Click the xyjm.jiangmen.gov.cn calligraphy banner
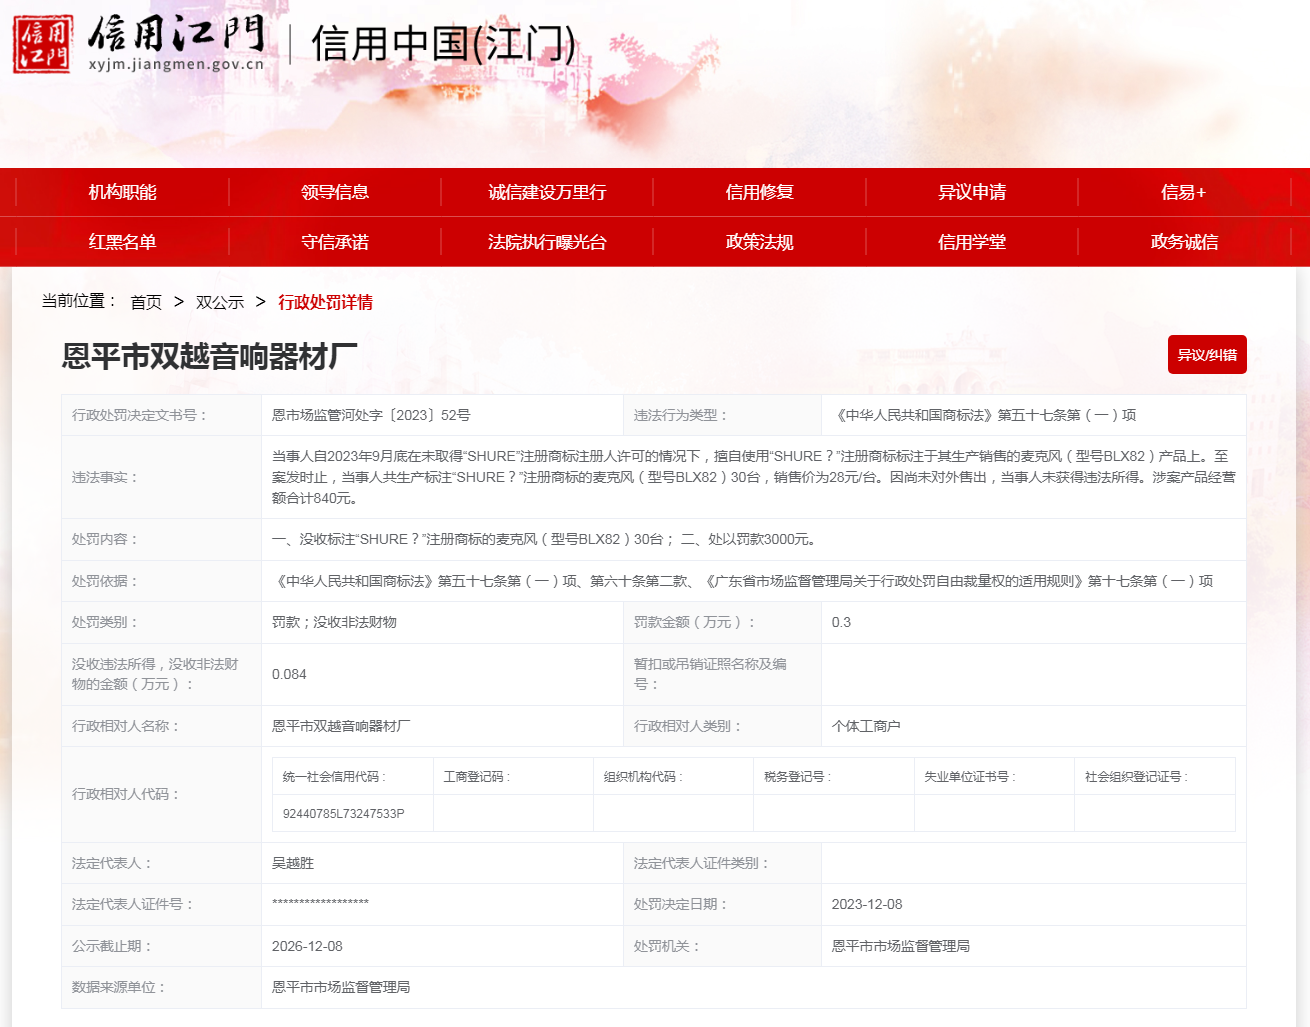This screenshot has height=1027, width=1310. click(176, 44)
